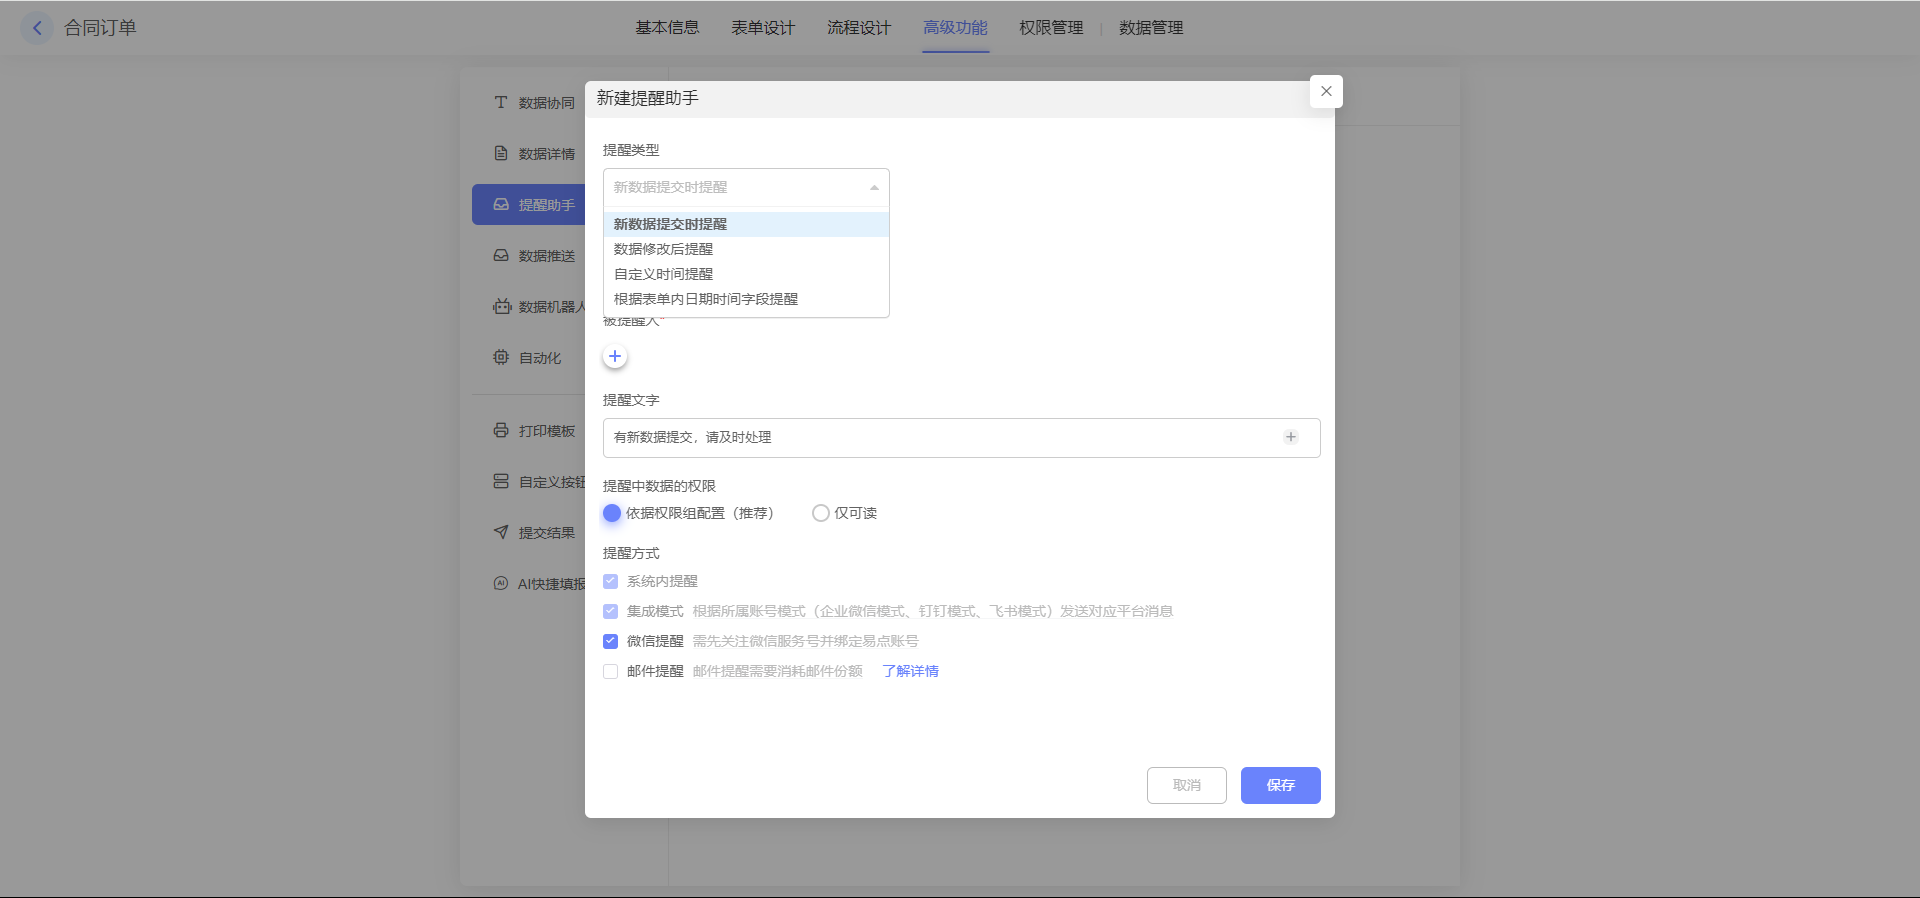Uncheck the 微信提醒 checkbox
This screenshot has height=898, width=1920.
click(610, 641)
